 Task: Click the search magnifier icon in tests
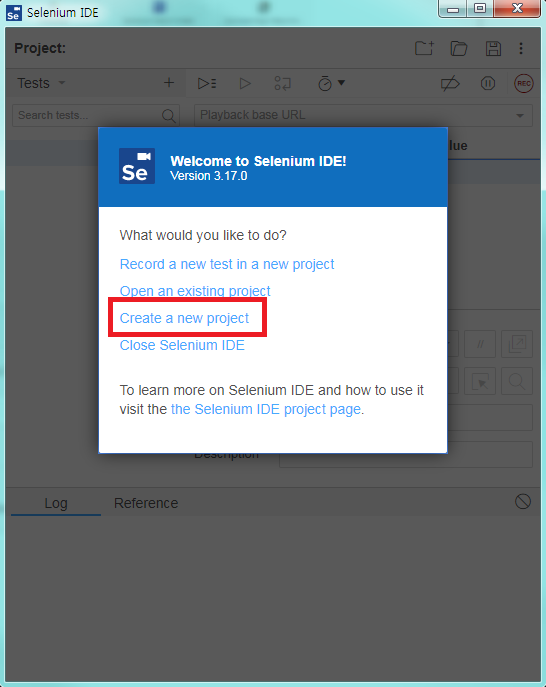[169, 116]
